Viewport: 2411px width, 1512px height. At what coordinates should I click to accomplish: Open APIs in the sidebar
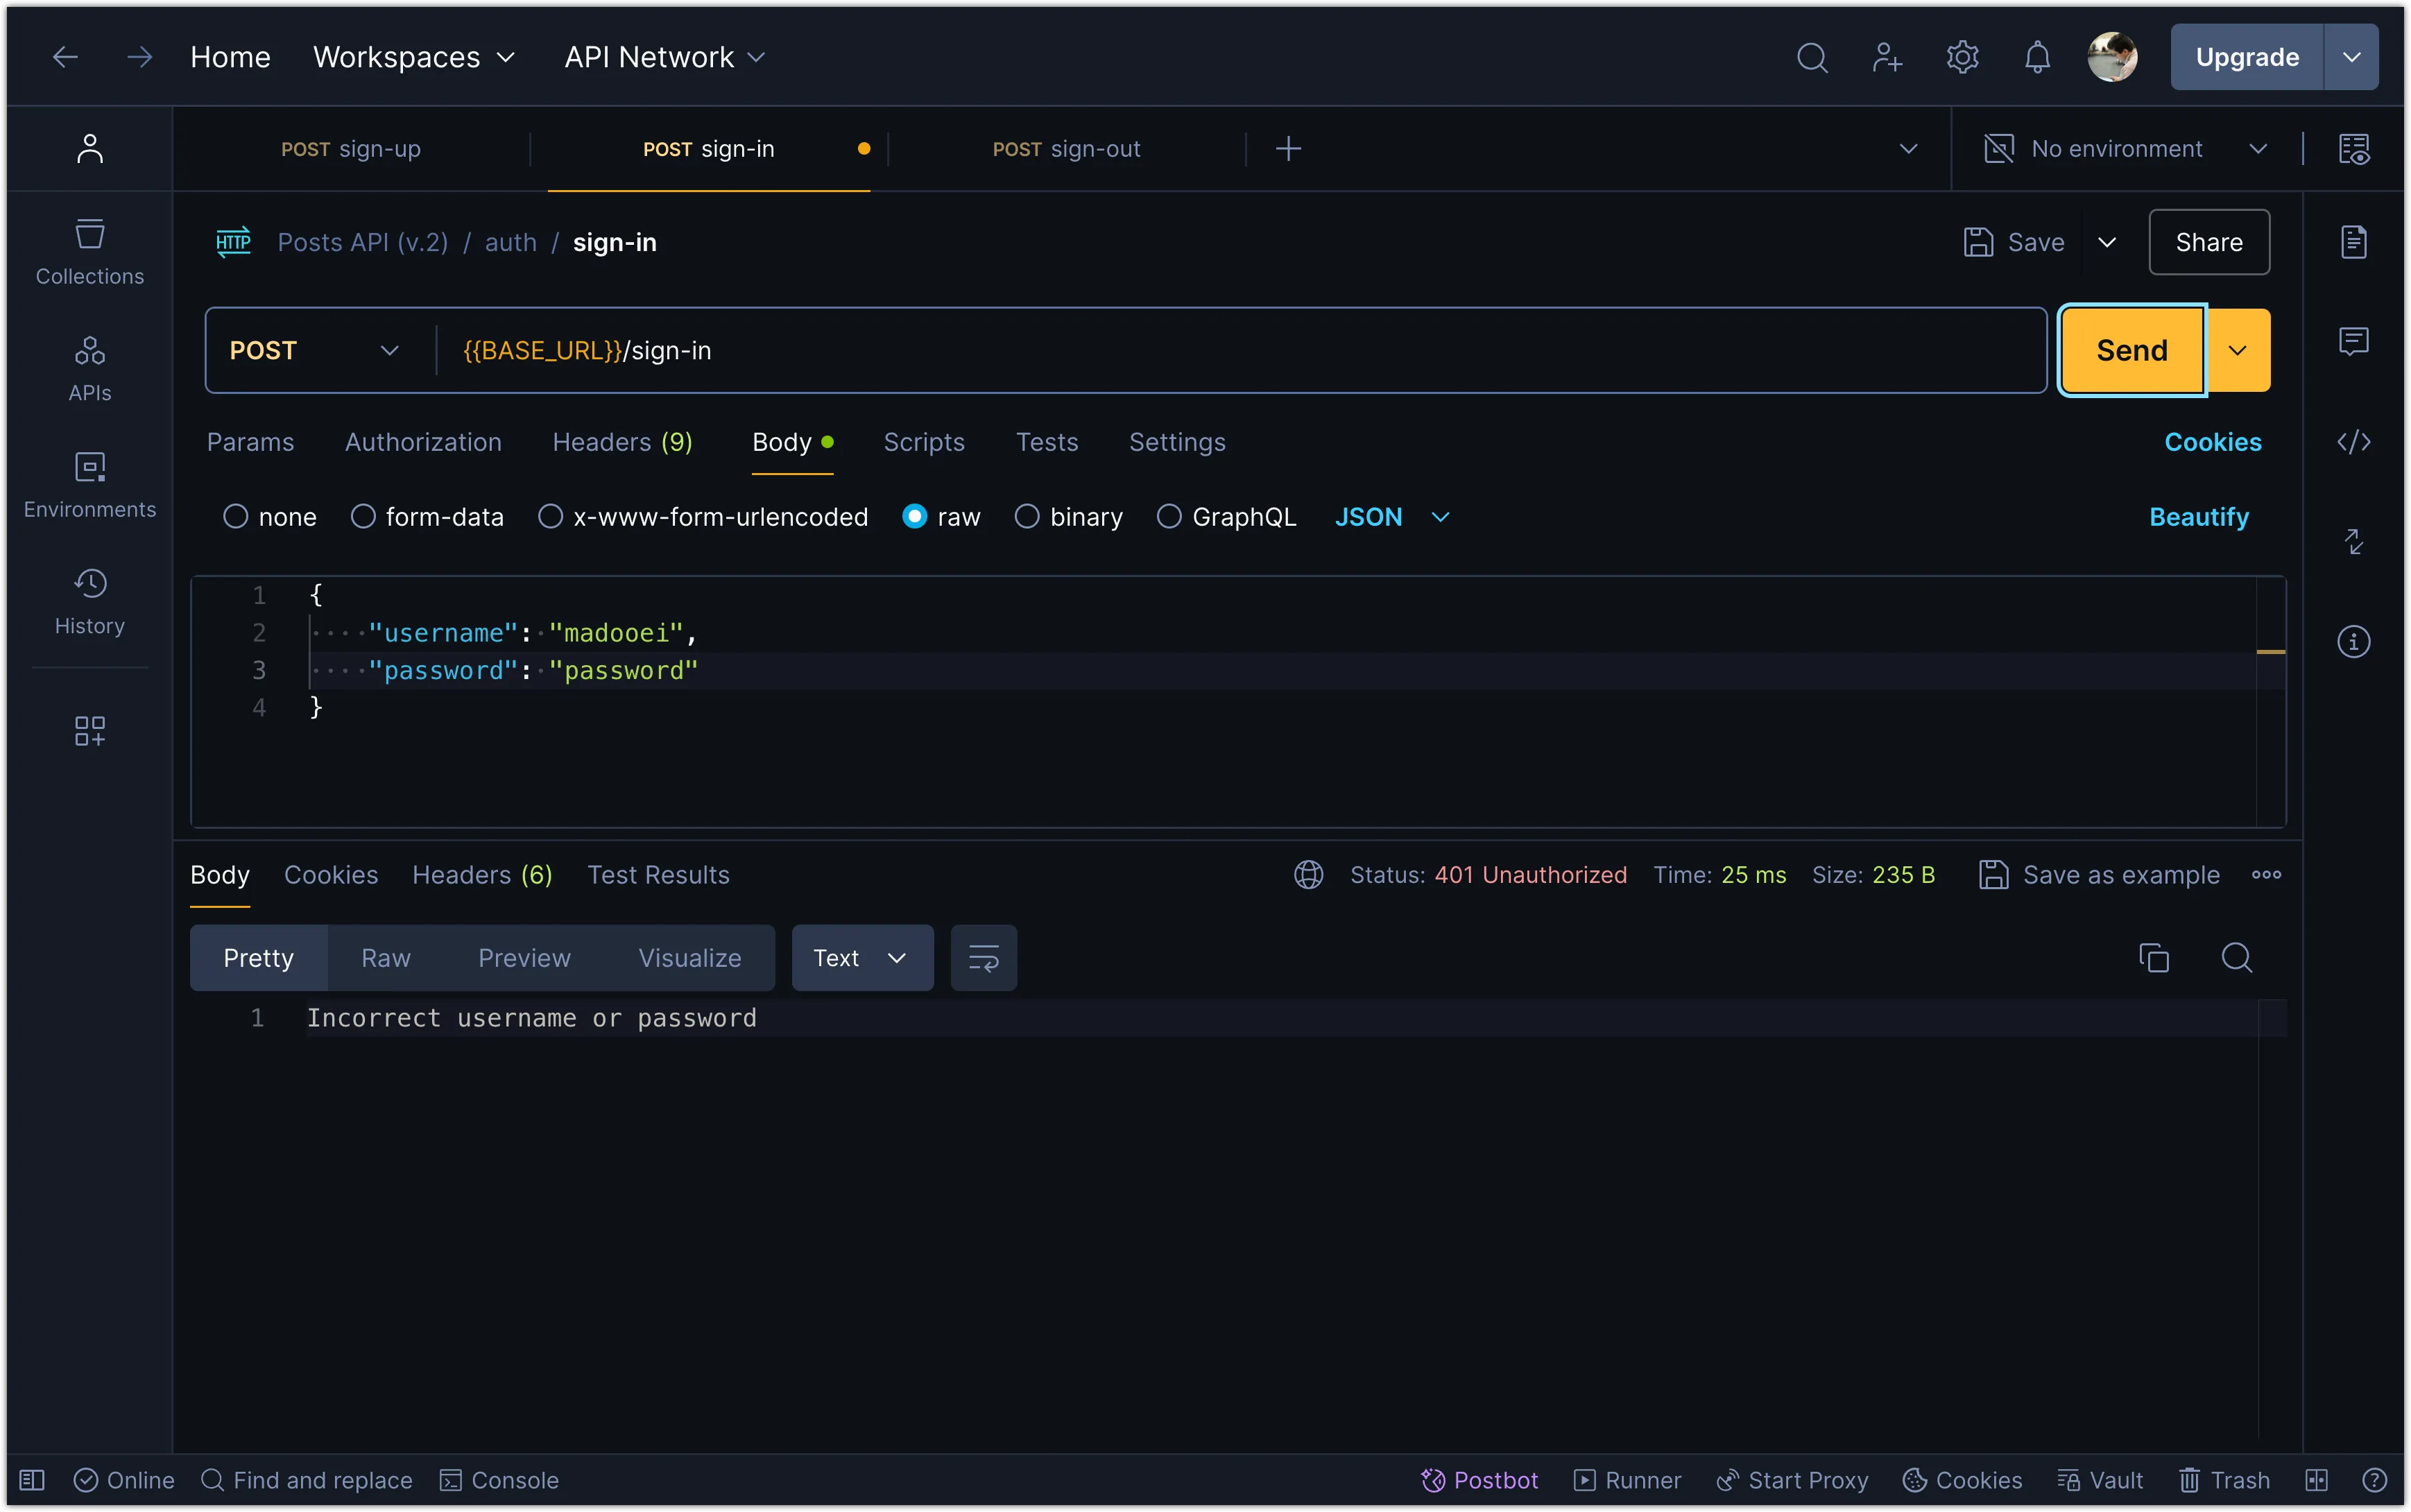90,369
